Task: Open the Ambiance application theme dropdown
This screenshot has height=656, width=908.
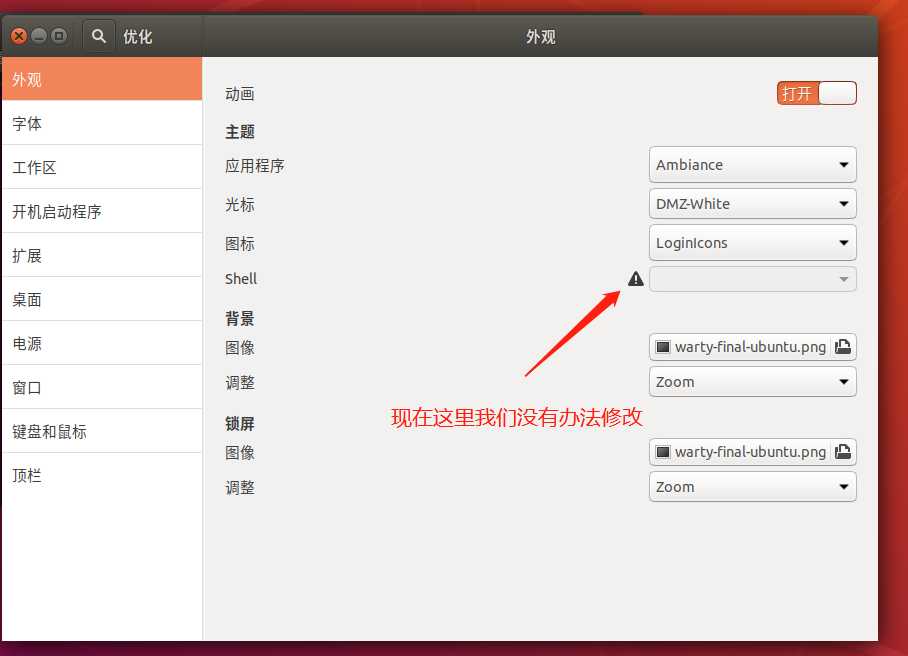Action: [x=752, y=165]
